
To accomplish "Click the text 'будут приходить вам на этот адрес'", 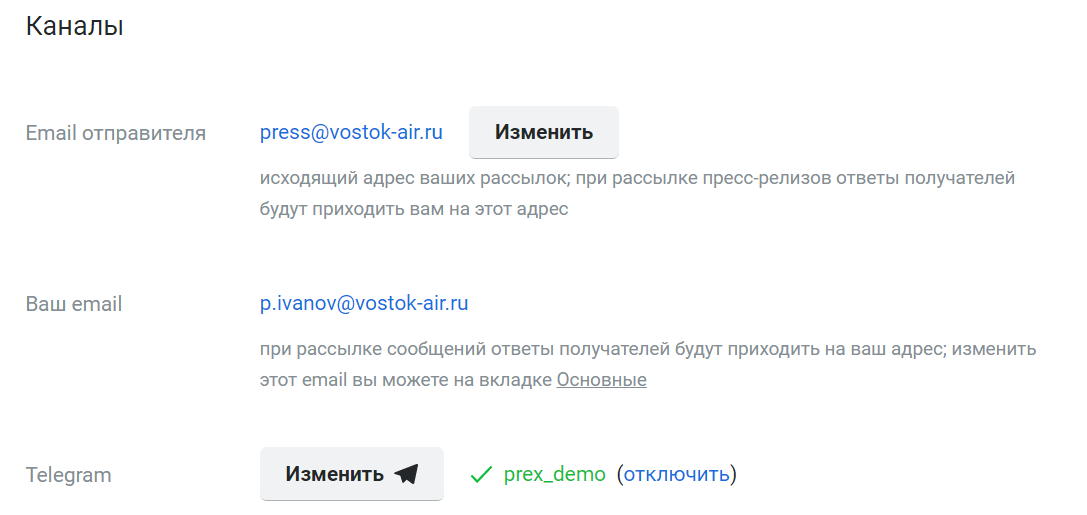I will [414, 209].
